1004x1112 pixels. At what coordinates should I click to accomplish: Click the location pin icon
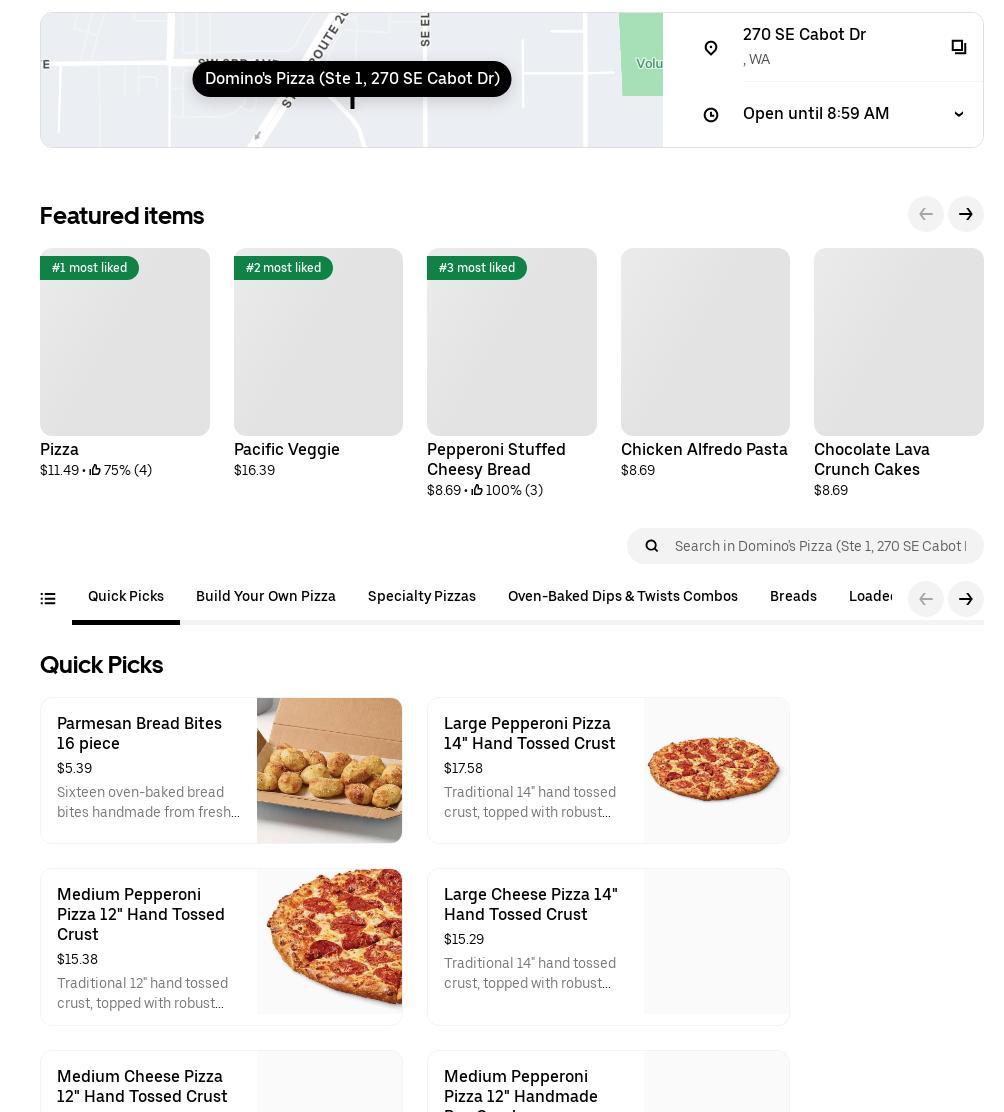pos(711,48)
